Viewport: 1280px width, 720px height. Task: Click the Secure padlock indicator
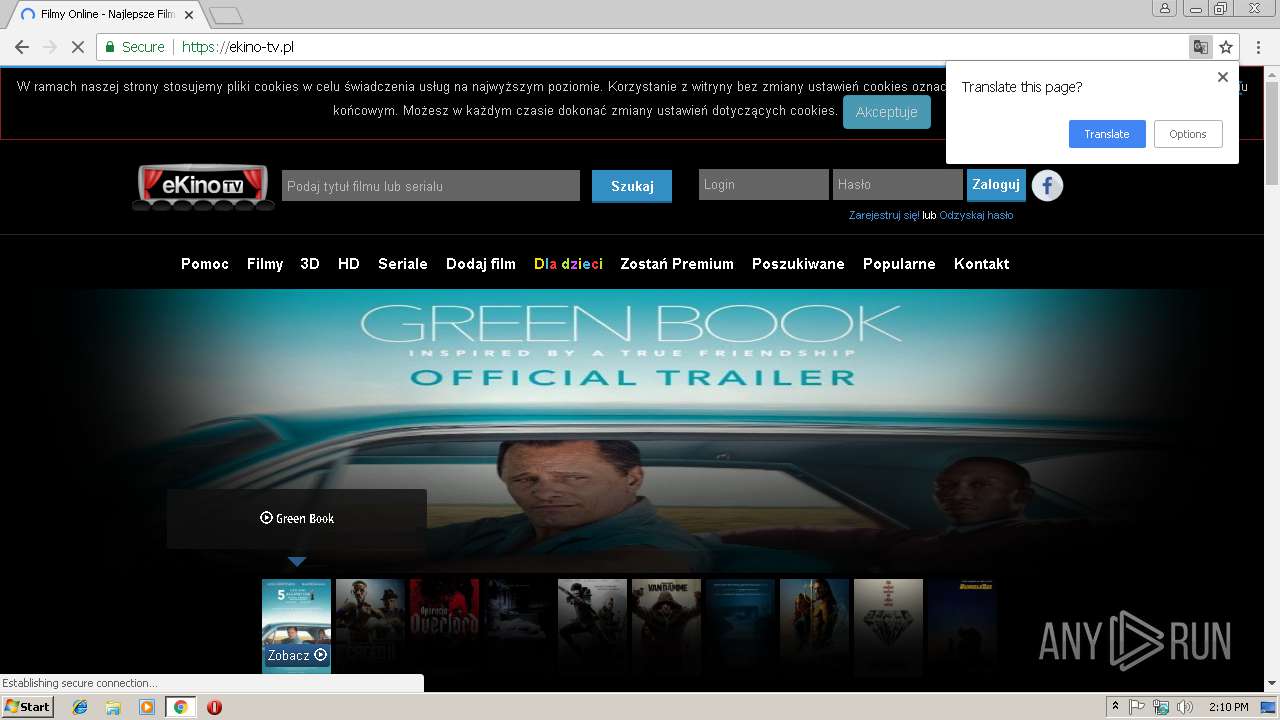(135, 47)
